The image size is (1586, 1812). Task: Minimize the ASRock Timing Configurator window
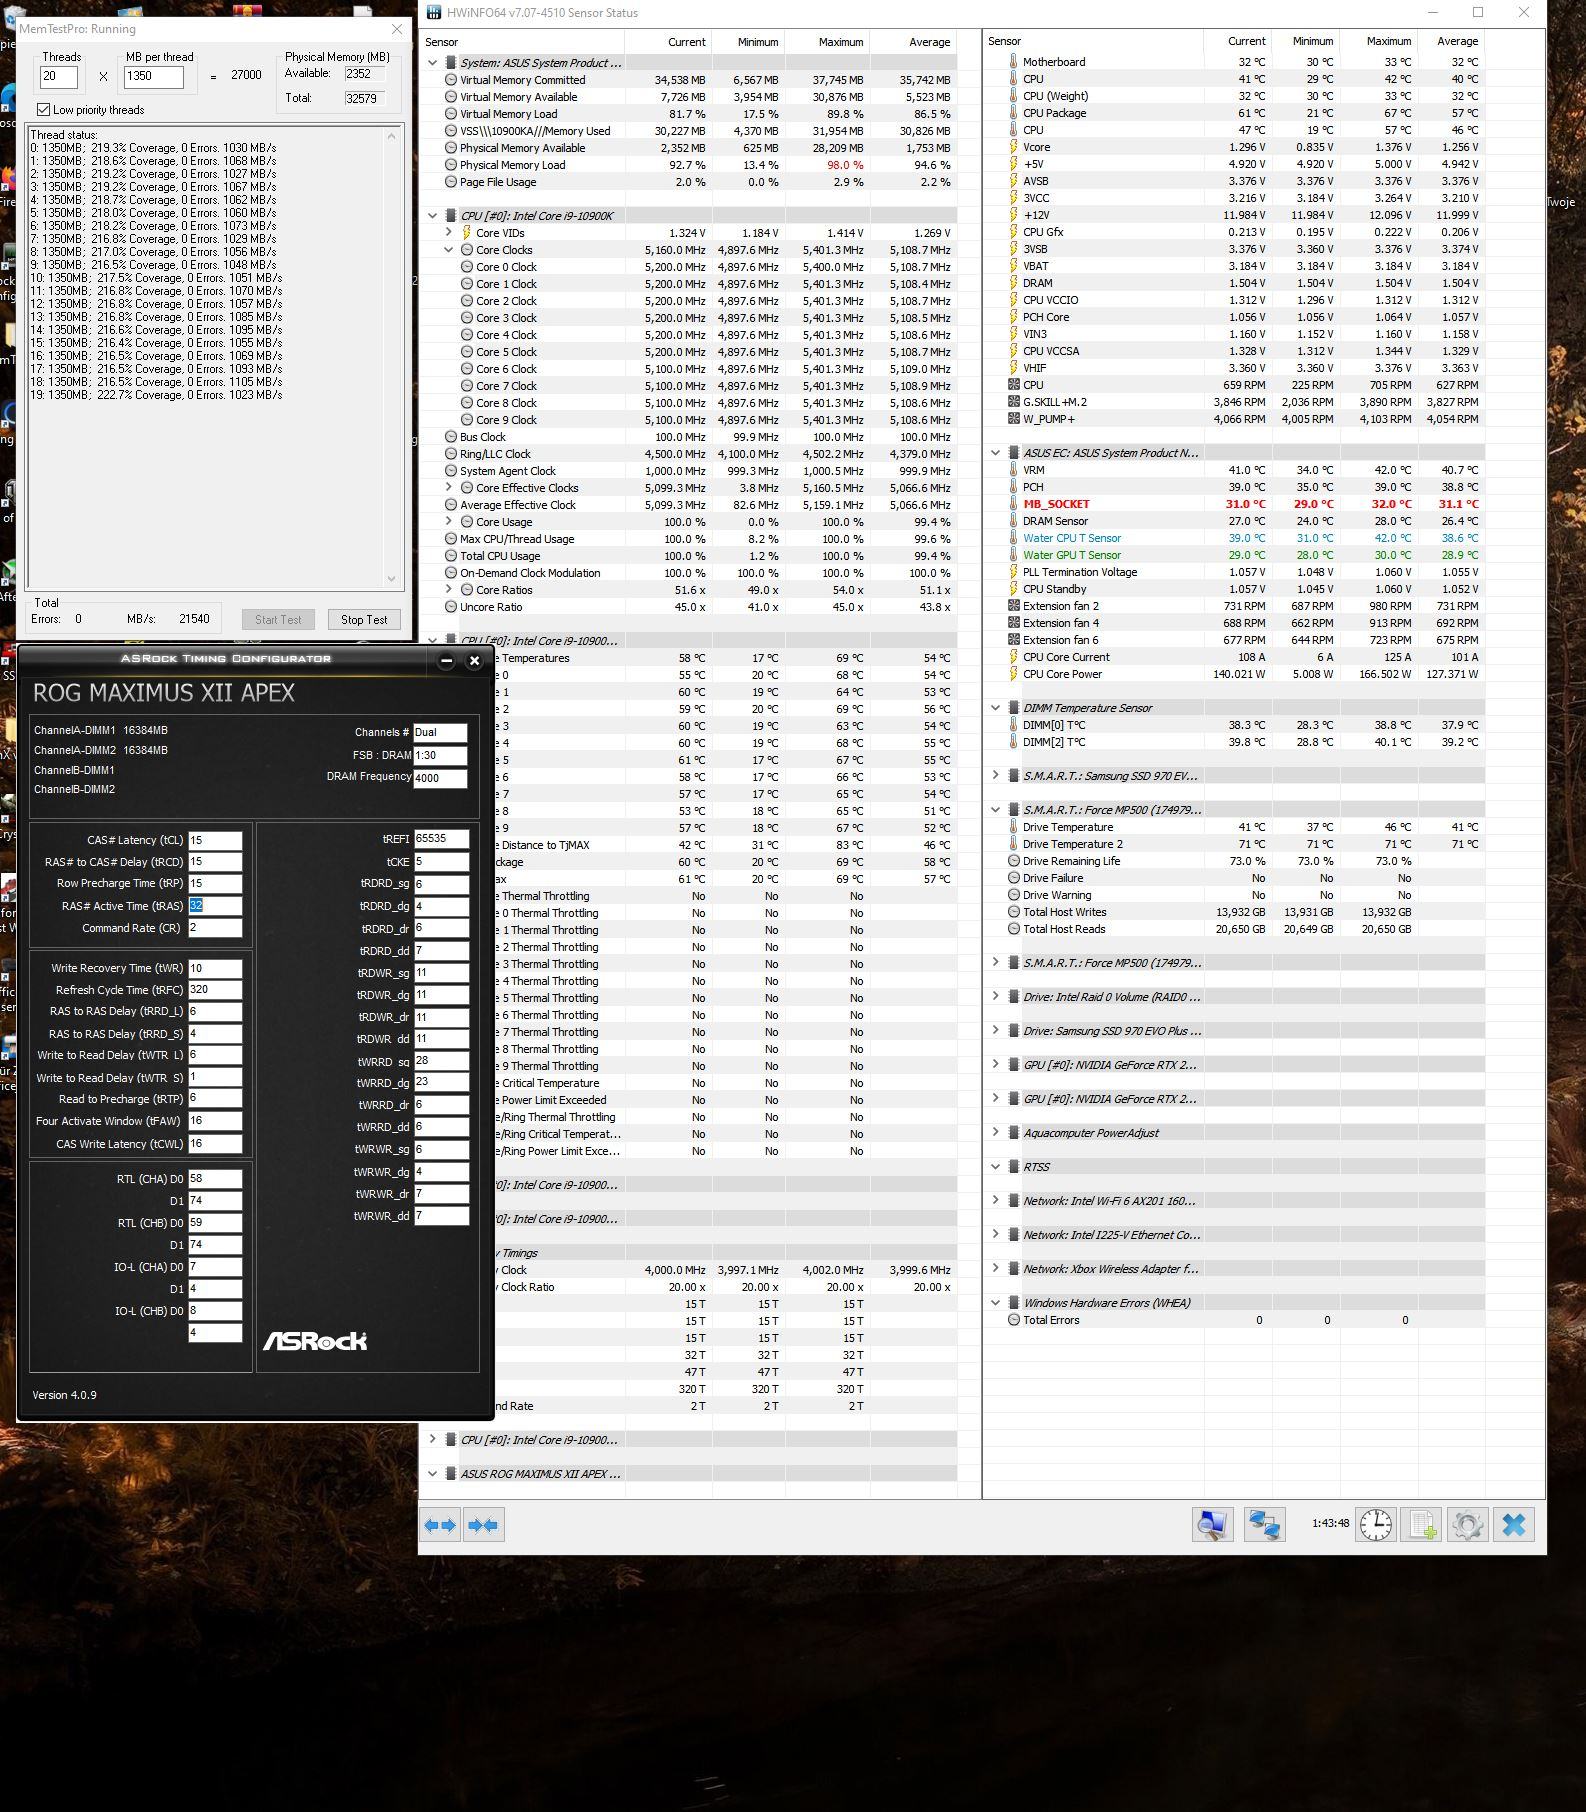click(447, 660)
